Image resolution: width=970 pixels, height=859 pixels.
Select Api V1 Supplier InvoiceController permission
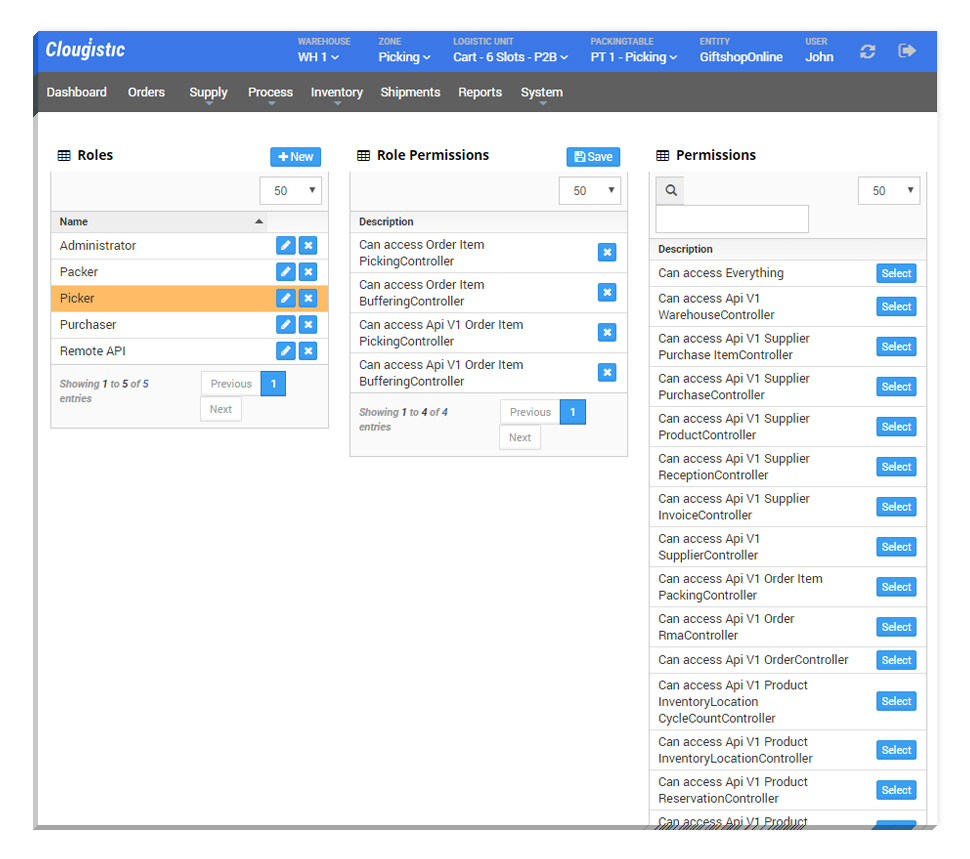point(896,507)
